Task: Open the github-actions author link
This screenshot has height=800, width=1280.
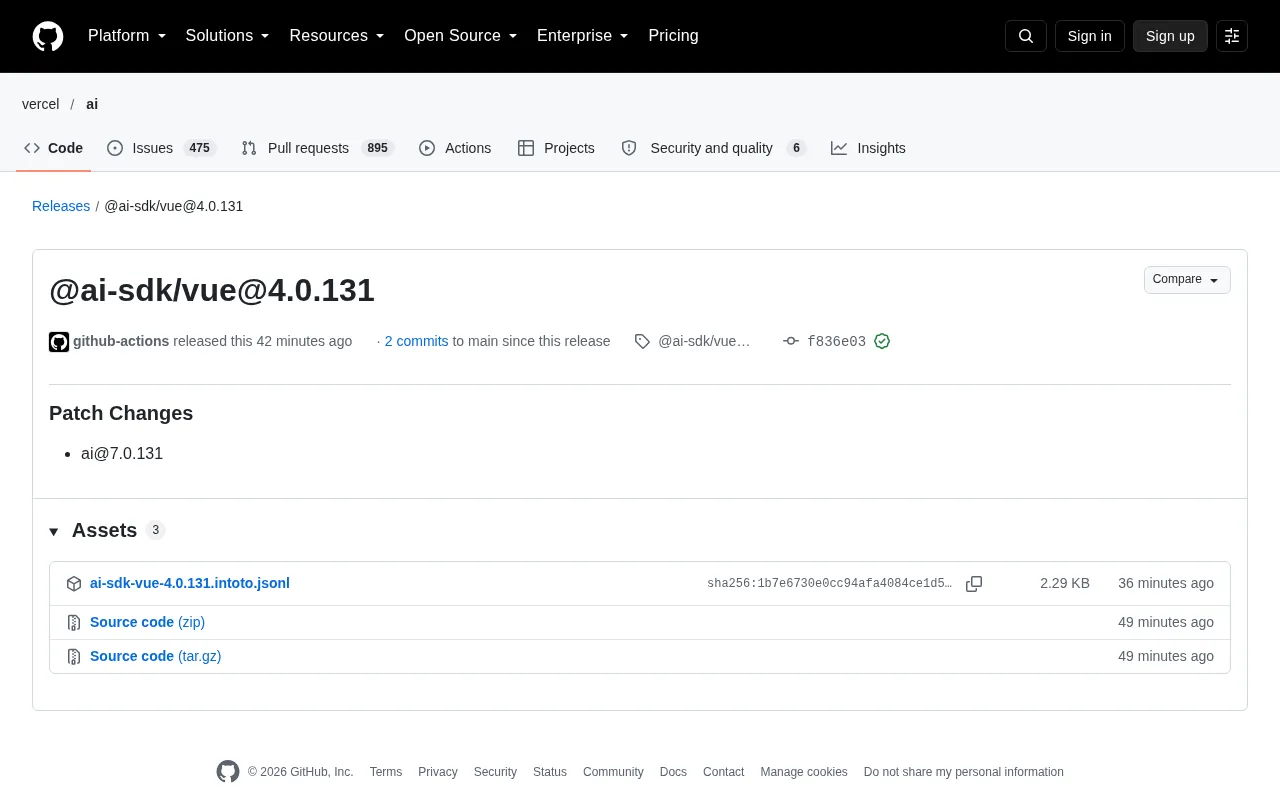Action: 121,341
